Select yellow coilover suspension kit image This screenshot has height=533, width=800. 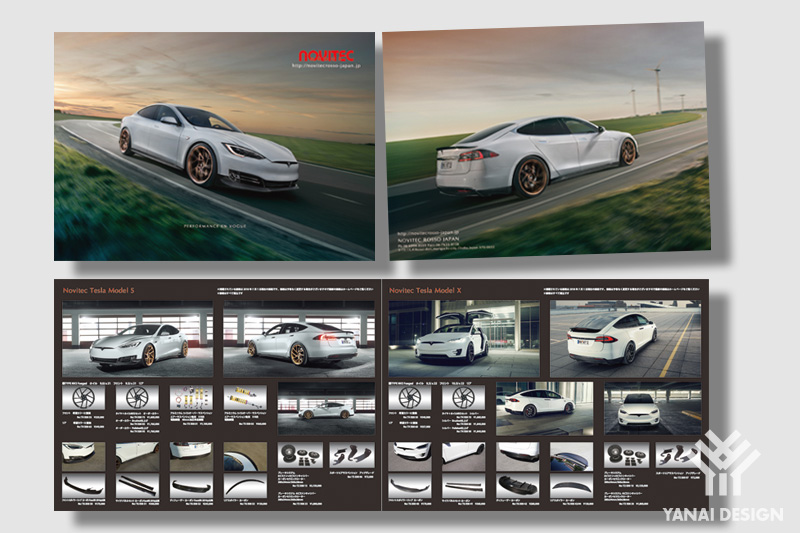244,397
